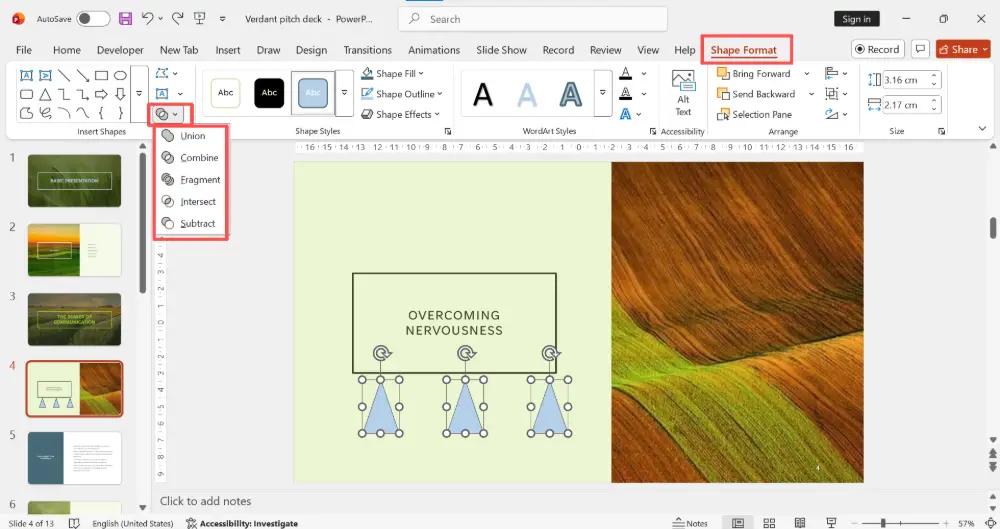Click Bring Forward
This screenshot has height=529, width=1000.
[x=754, y=73]
